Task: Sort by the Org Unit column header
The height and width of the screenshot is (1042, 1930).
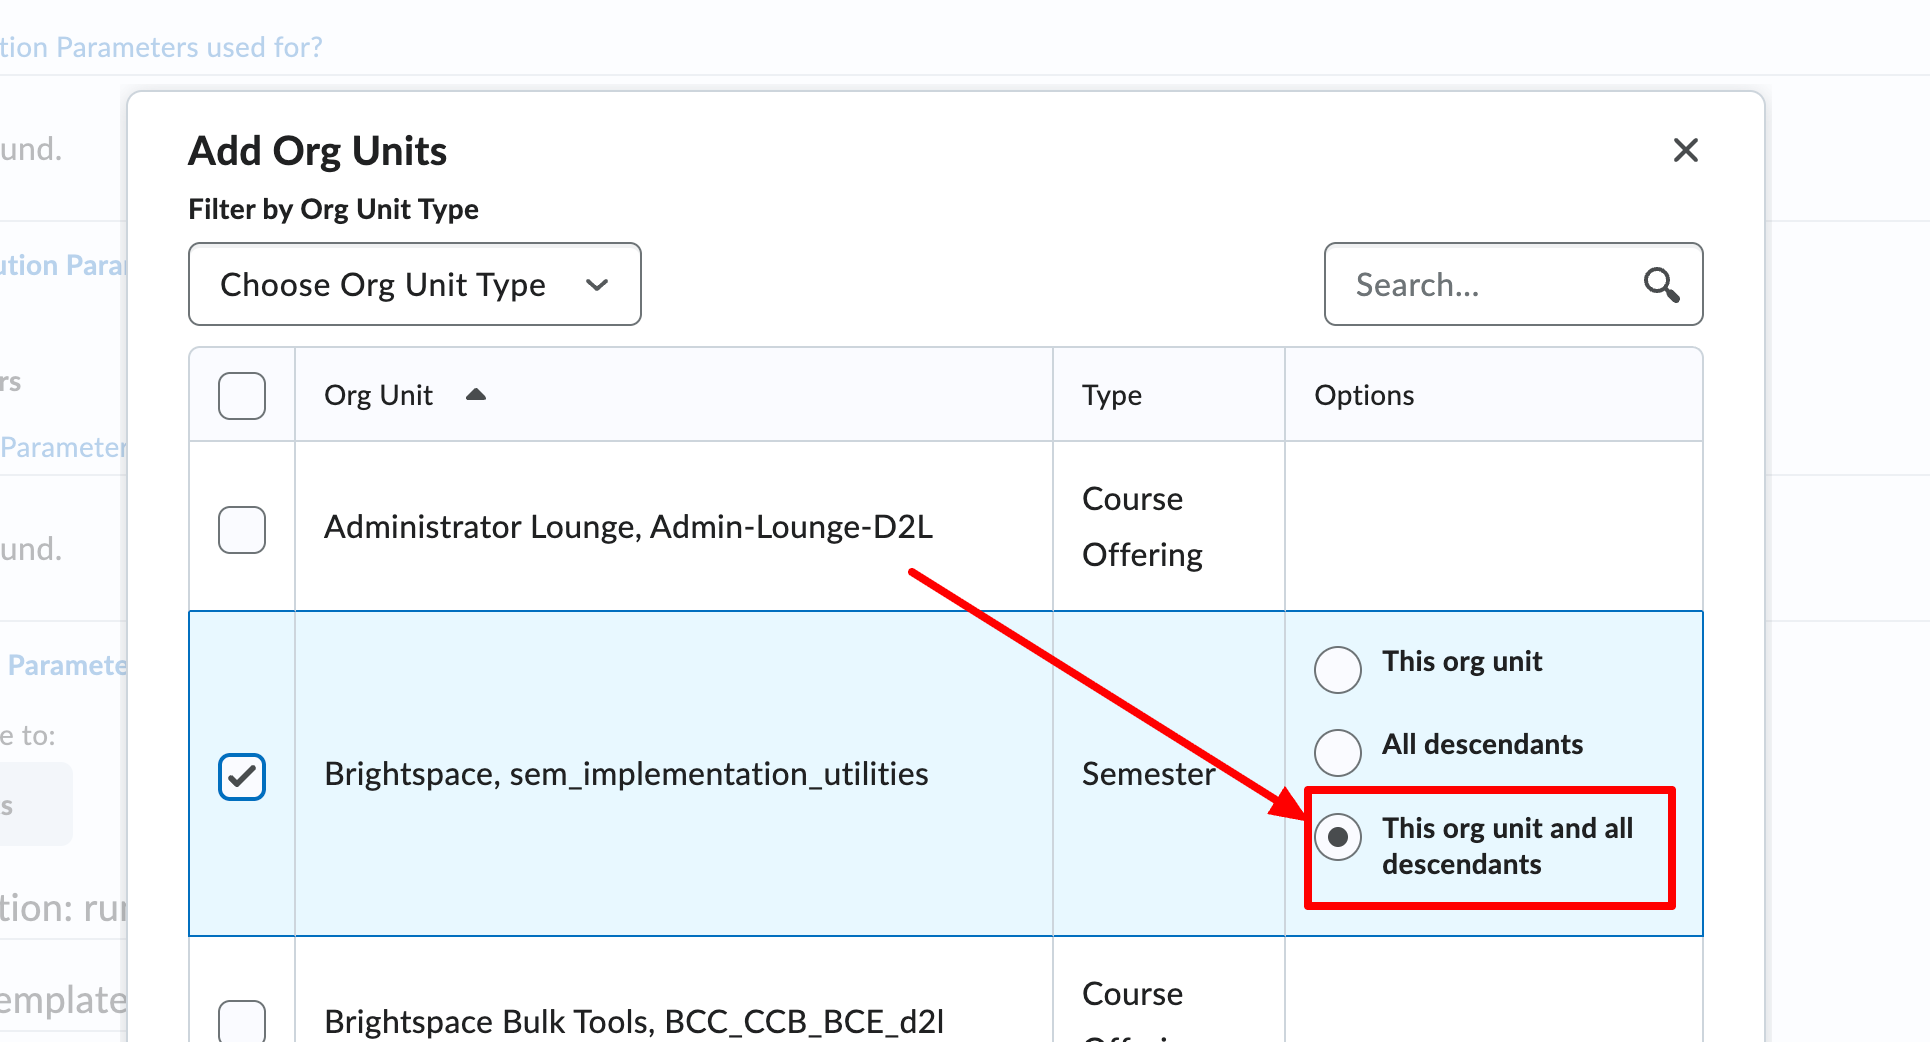Action: pos(378,395)
